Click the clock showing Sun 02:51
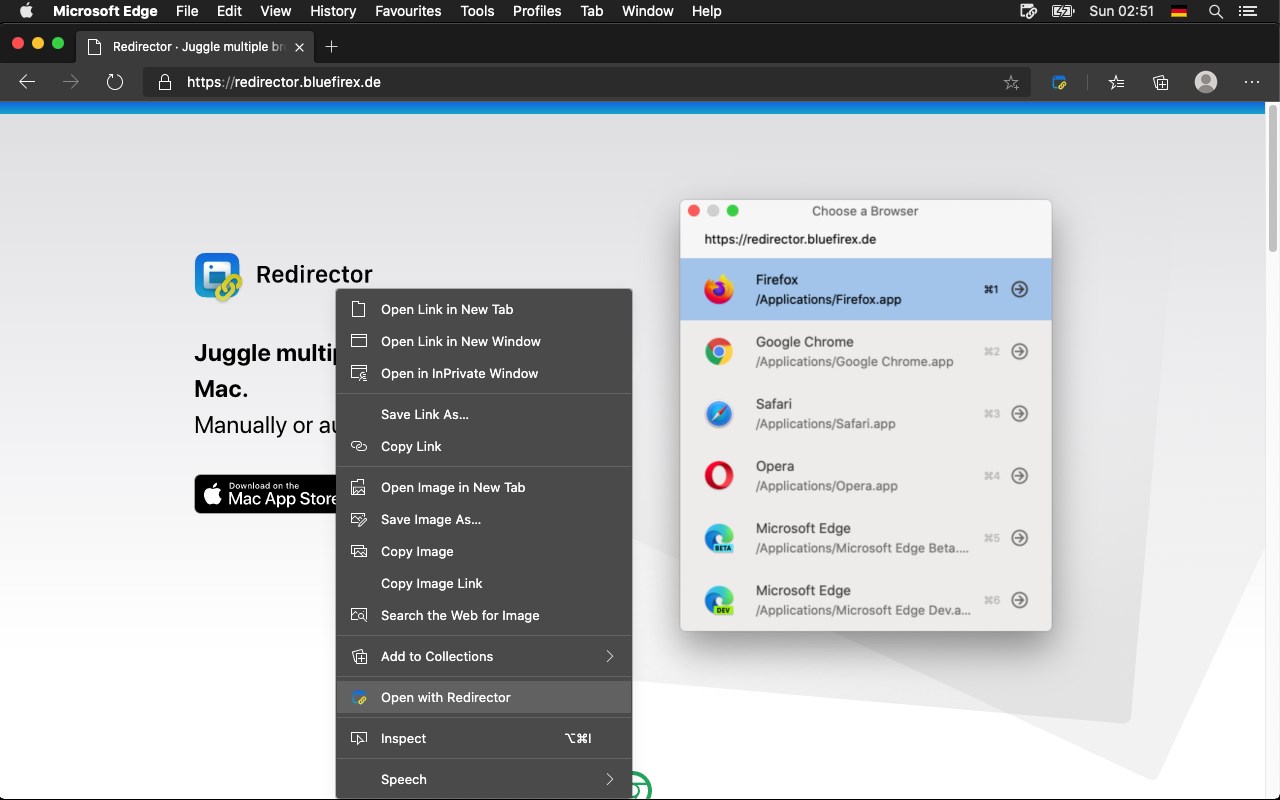The width and height of the screenshot is (1280, 800). click(x=1122, y=11)
